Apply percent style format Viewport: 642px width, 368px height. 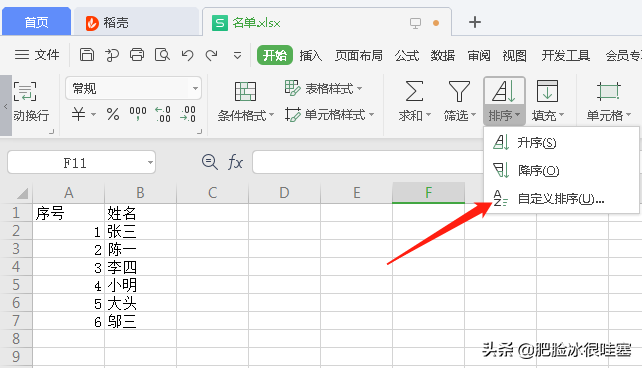(x=113, y=114)
